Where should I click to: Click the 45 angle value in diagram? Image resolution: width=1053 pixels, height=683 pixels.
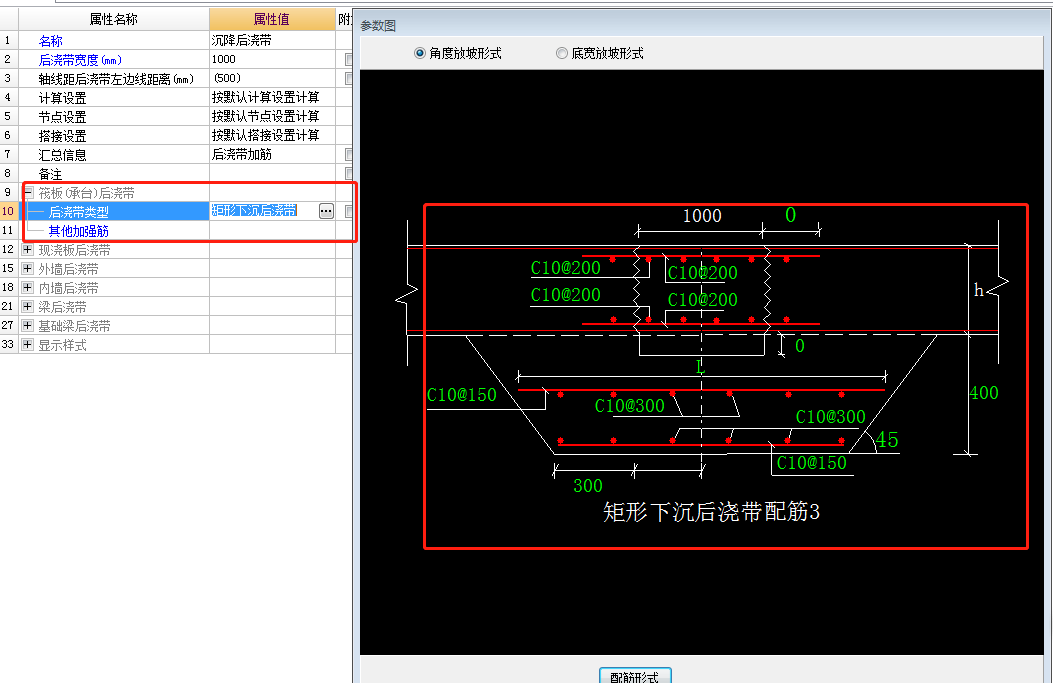point(886,440)
